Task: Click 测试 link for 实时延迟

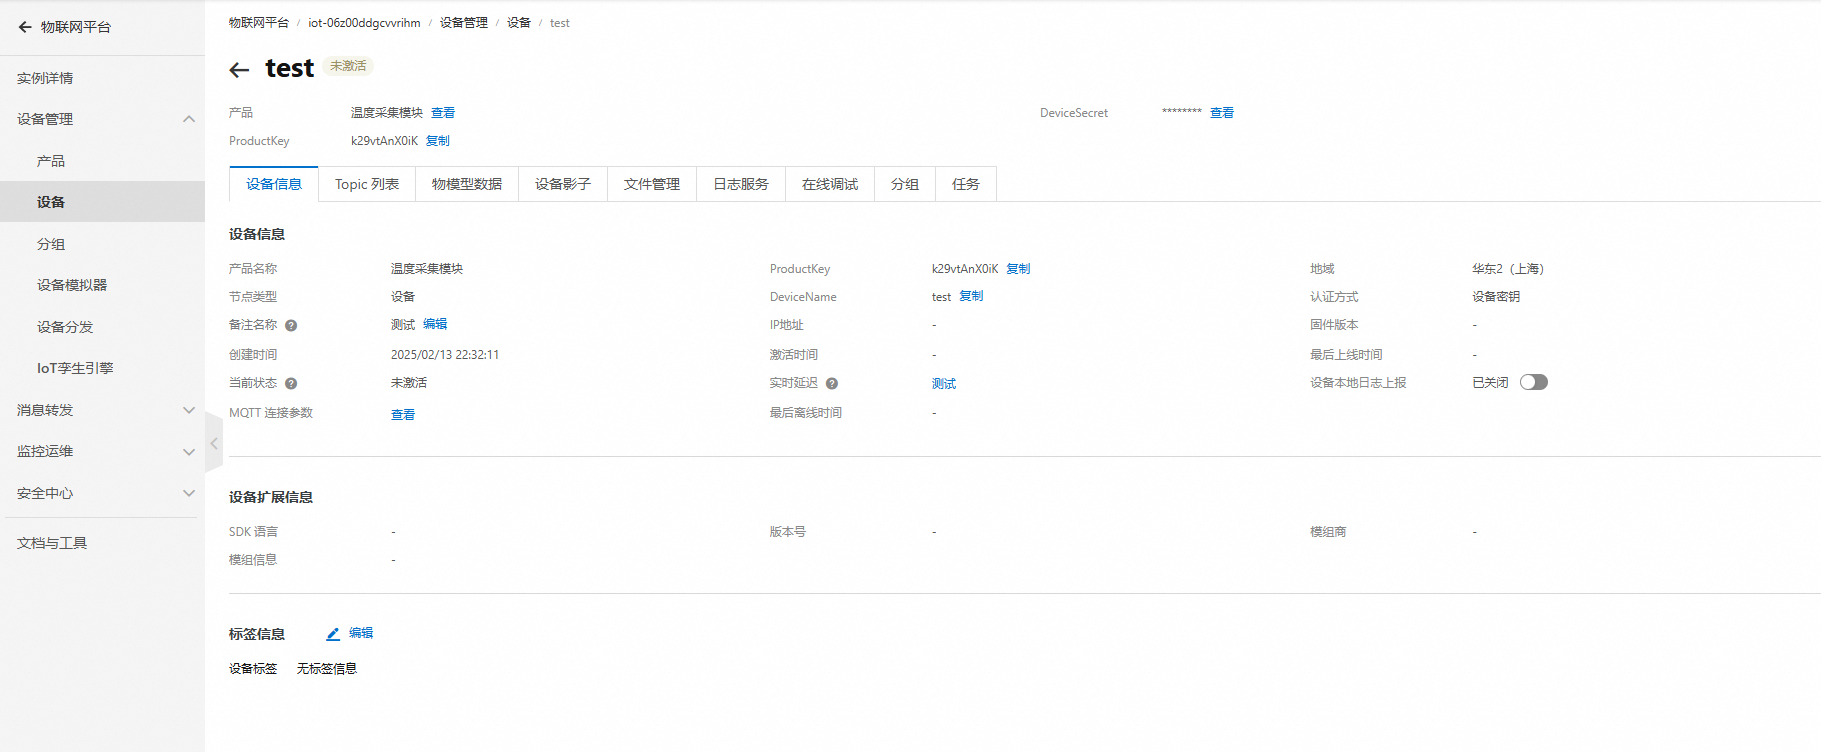Action: [x=944, y=384]
